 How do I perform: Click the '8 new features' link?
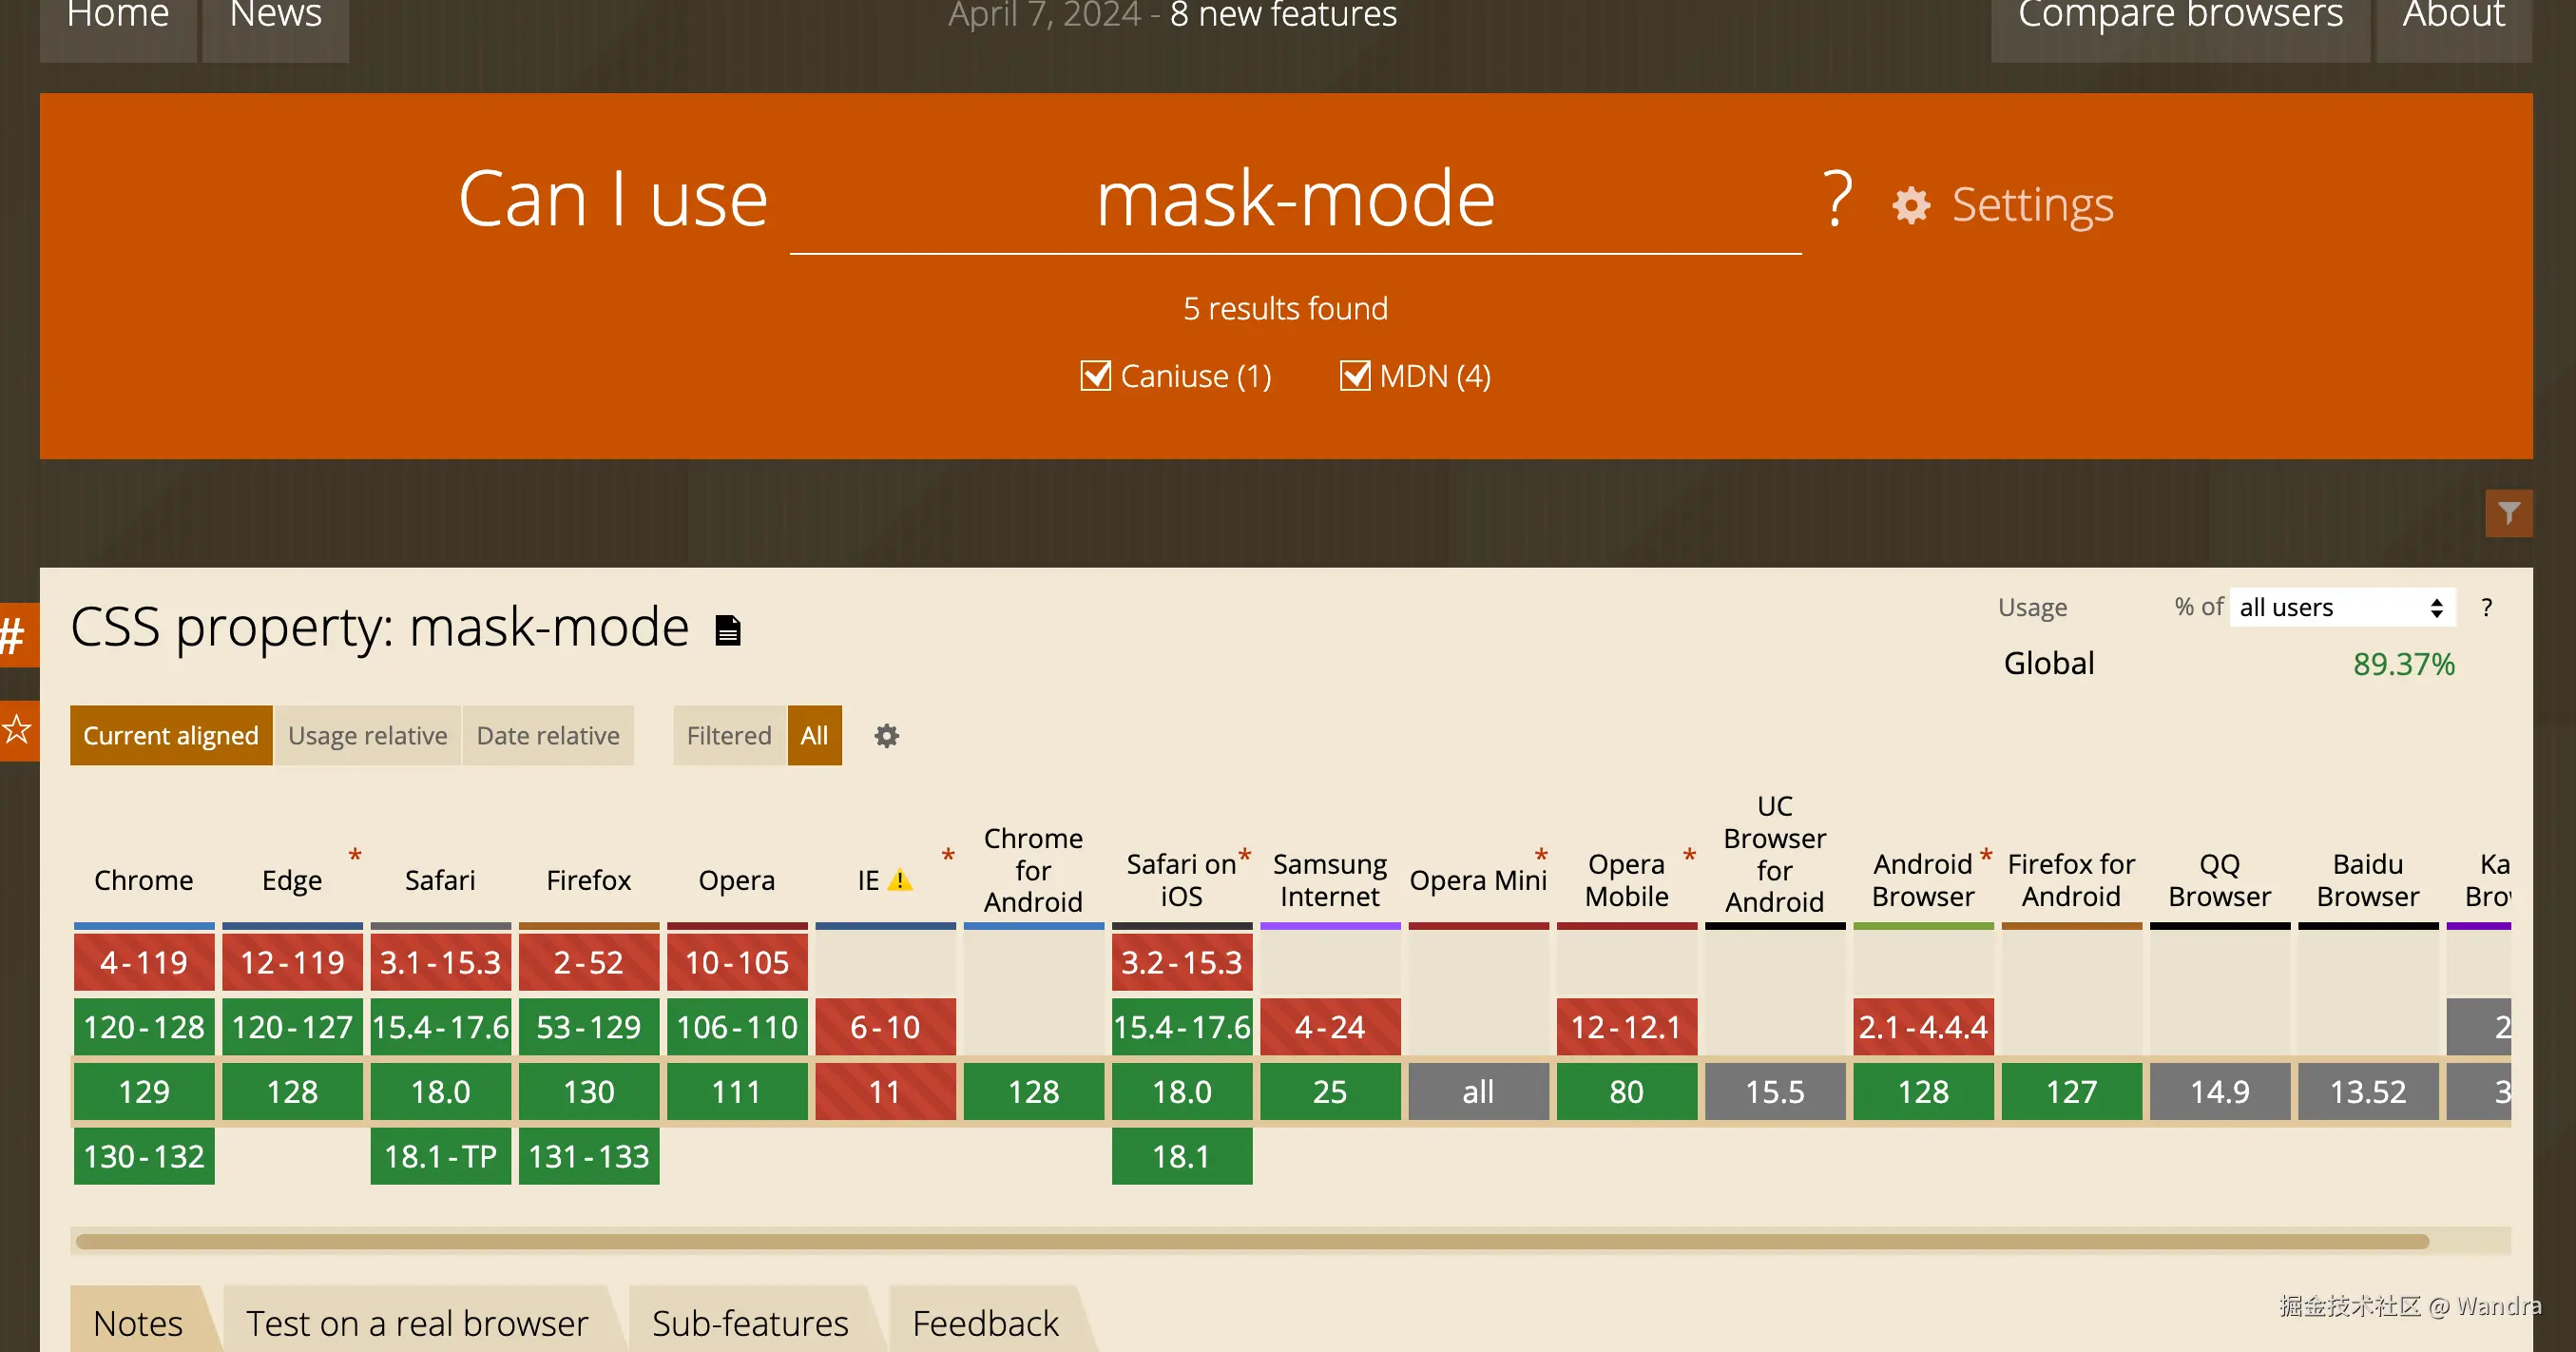(1282, 16)
